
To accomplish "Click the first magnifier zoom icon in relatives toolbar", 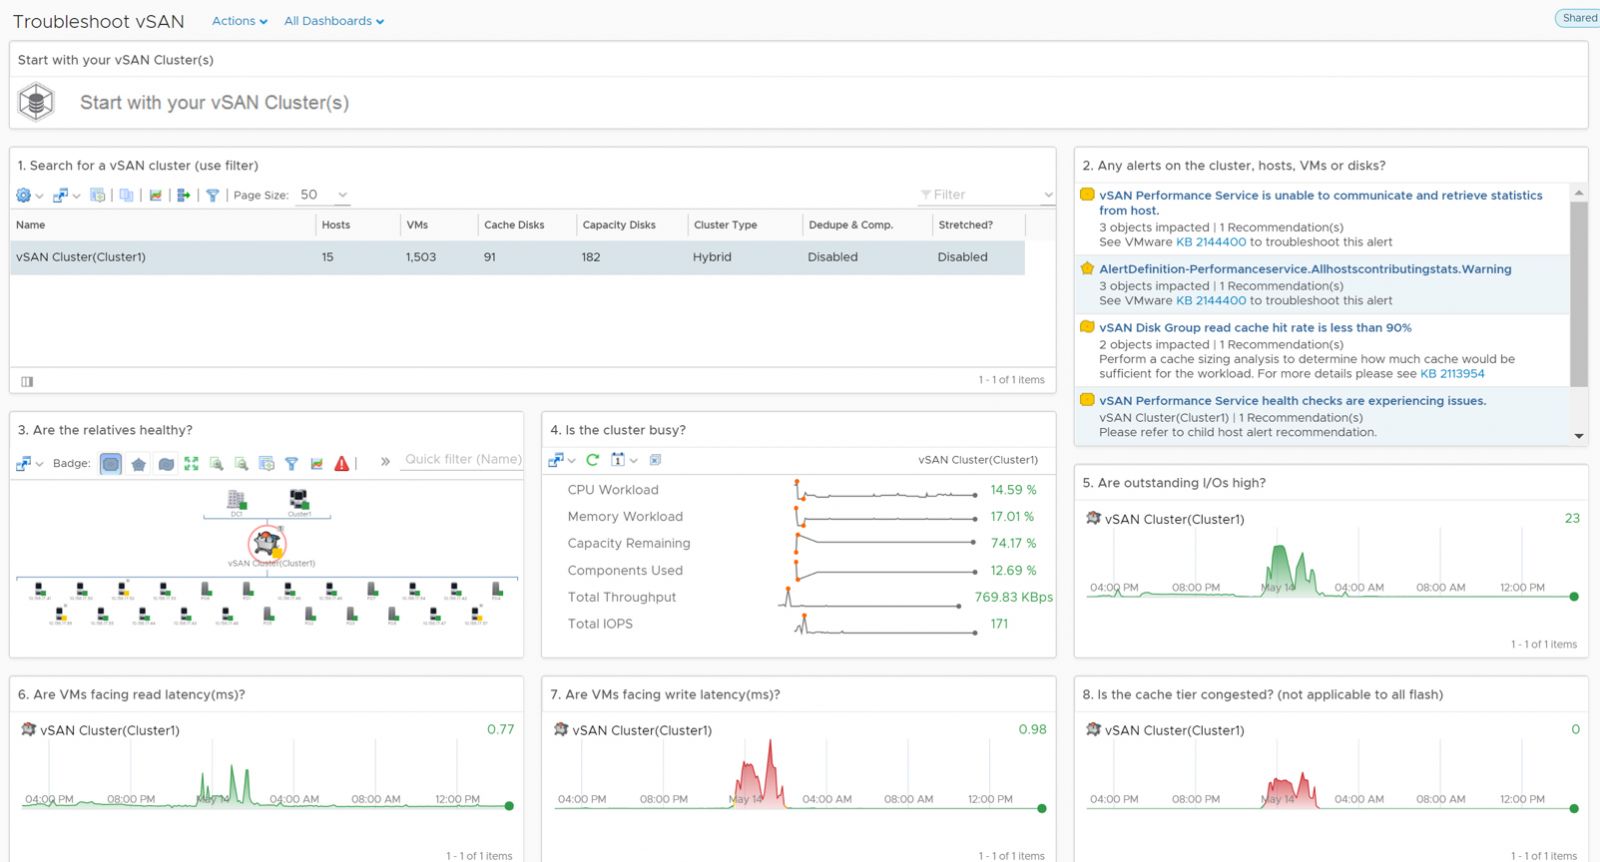I will (216, 464).
